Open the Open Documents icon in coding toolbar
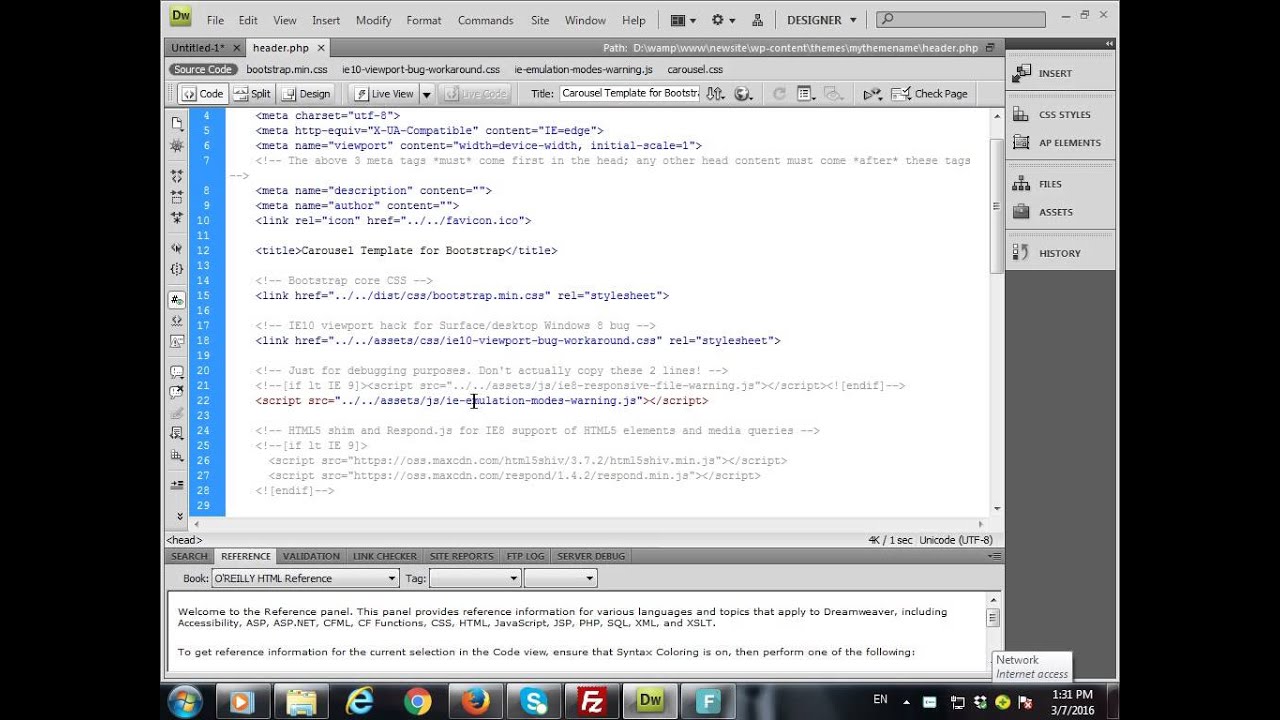1280x720 pixels. click(177, 124)
